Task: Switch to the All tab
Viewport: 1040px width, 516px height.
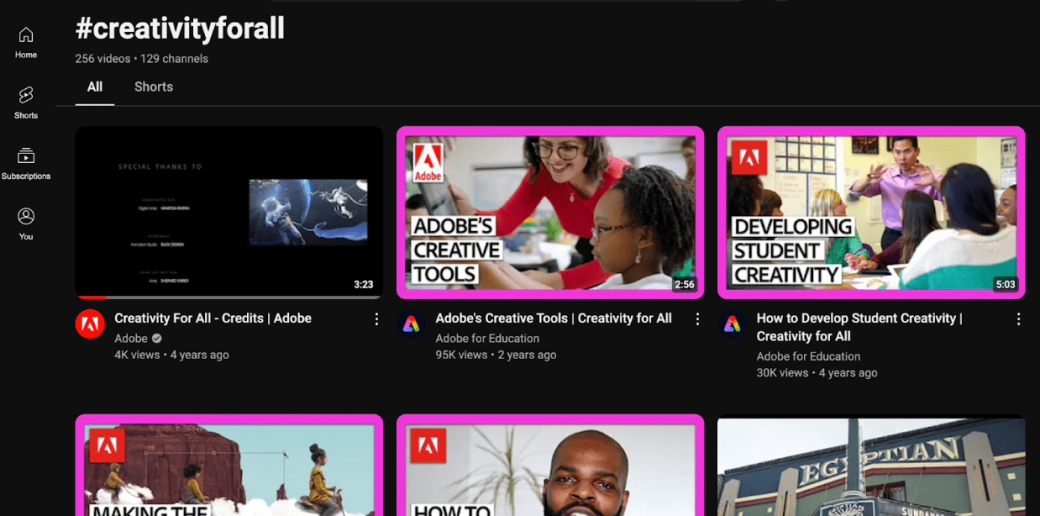Action: pyautogui.click(x=95, y=87)
